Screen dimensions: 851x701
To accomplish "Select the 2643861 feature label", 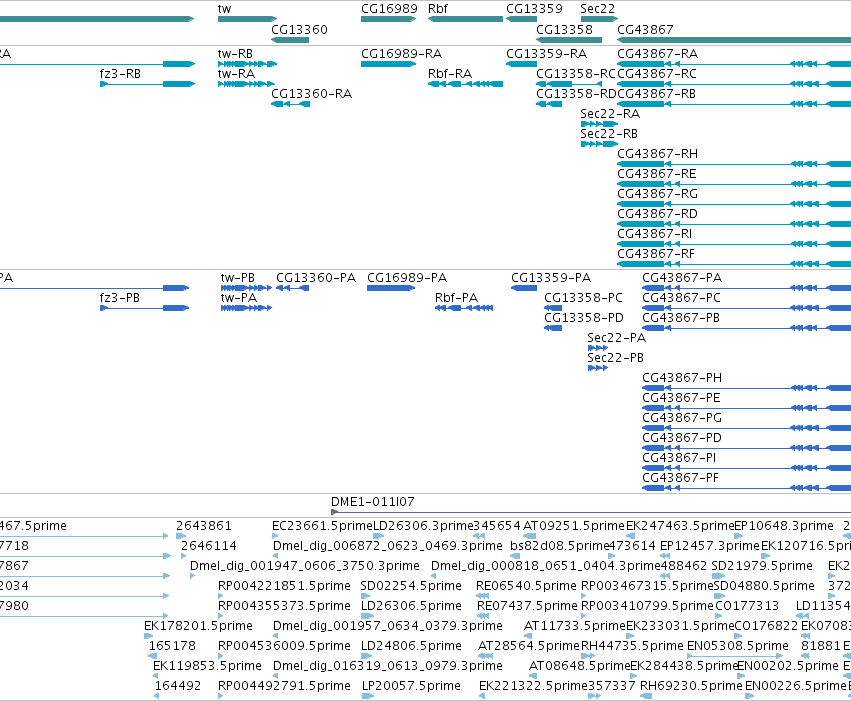I will 204,526.
